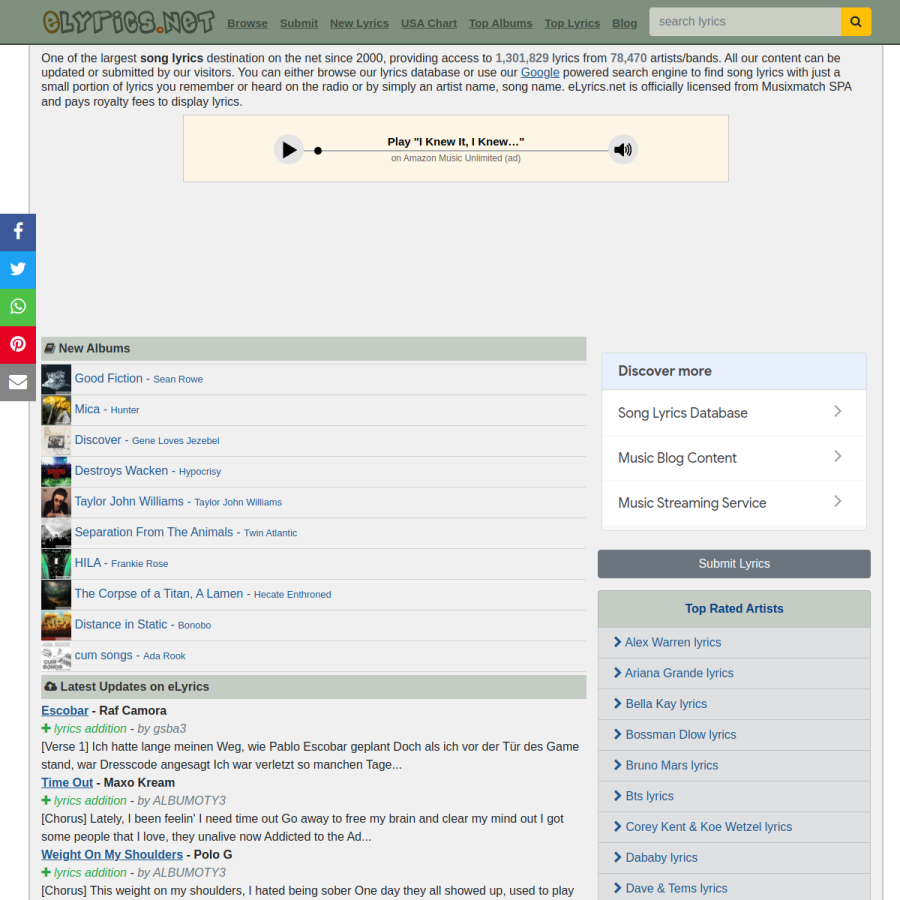Image resolution: width=900 pixels, height=900 pixels.
Task: Open Sean Rowe artist link
Action: [x=178, y=379]
